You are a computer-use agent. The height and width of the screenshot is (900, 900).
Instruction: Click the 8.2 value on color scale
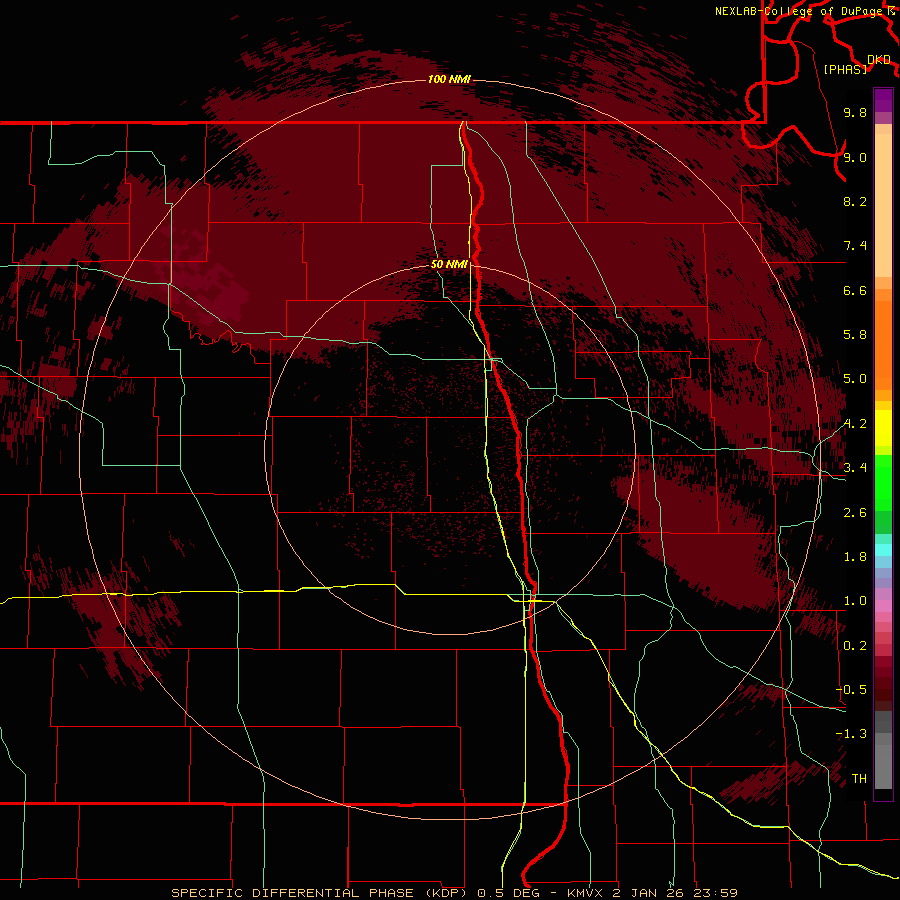[x=855, y=201]
